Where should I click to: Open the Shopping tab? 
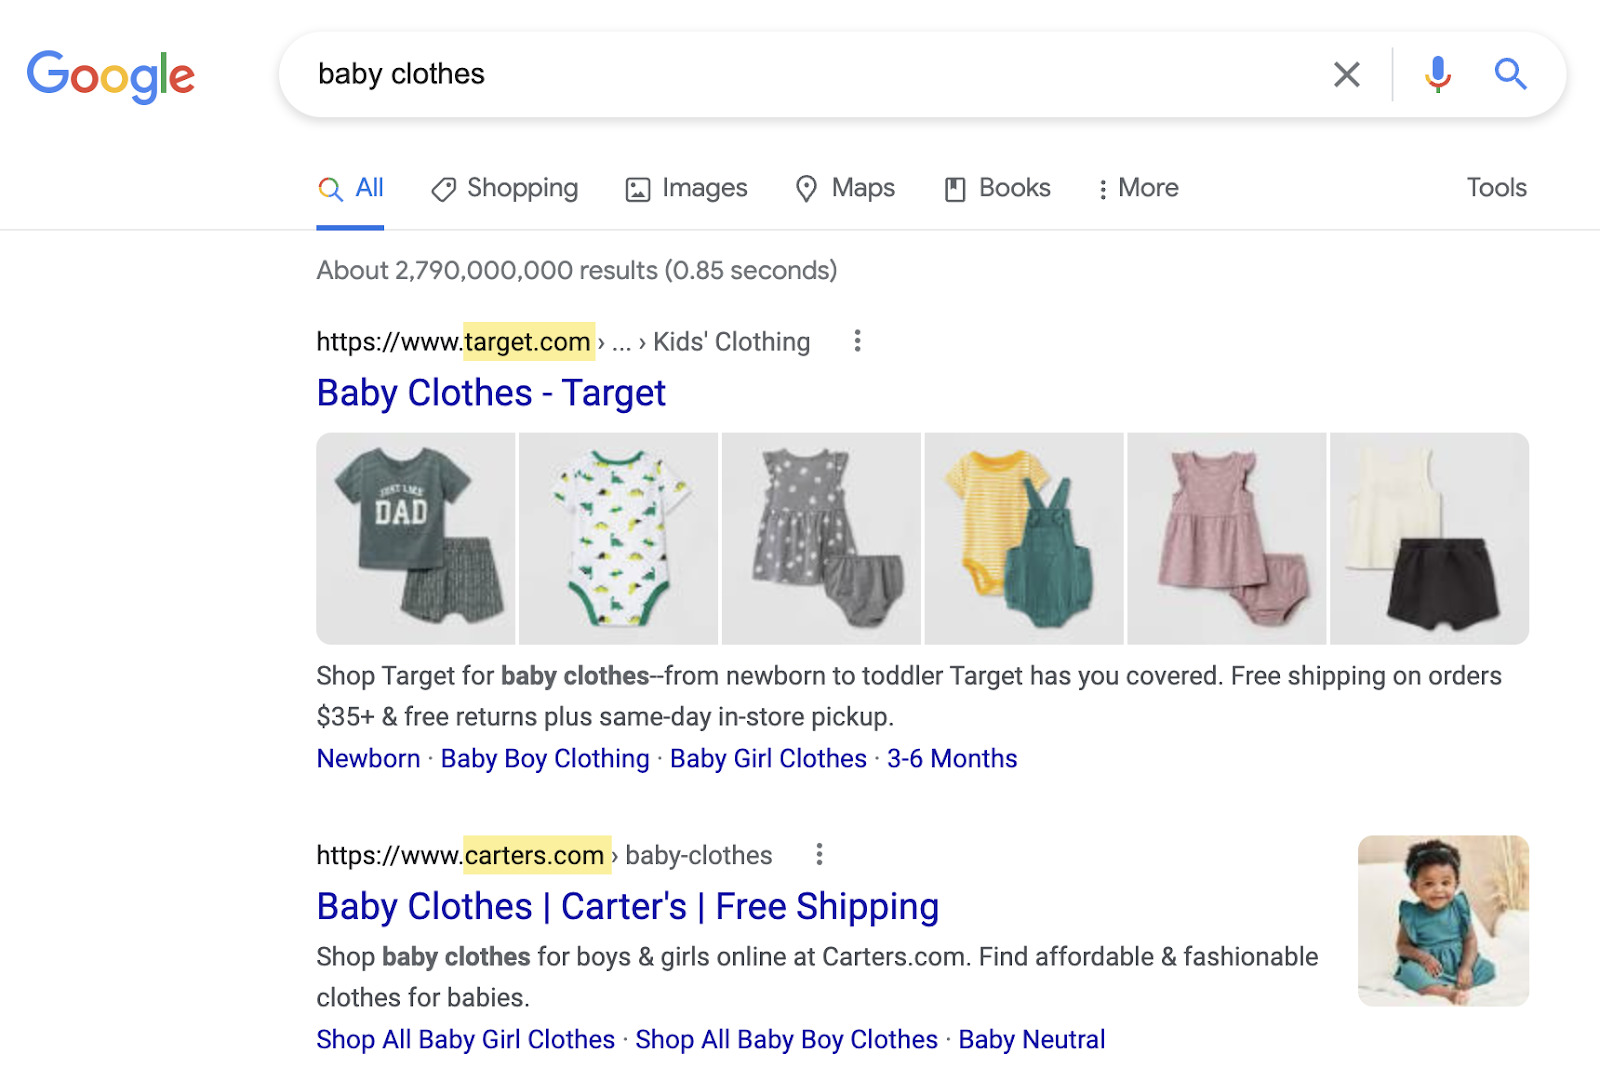pos(505,188)
